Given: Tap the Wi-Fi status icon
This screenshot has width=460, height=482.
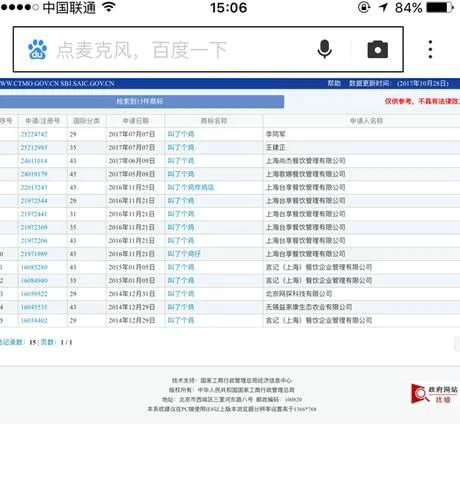Looking at the screenshot, I should click(x=109, y=7).
